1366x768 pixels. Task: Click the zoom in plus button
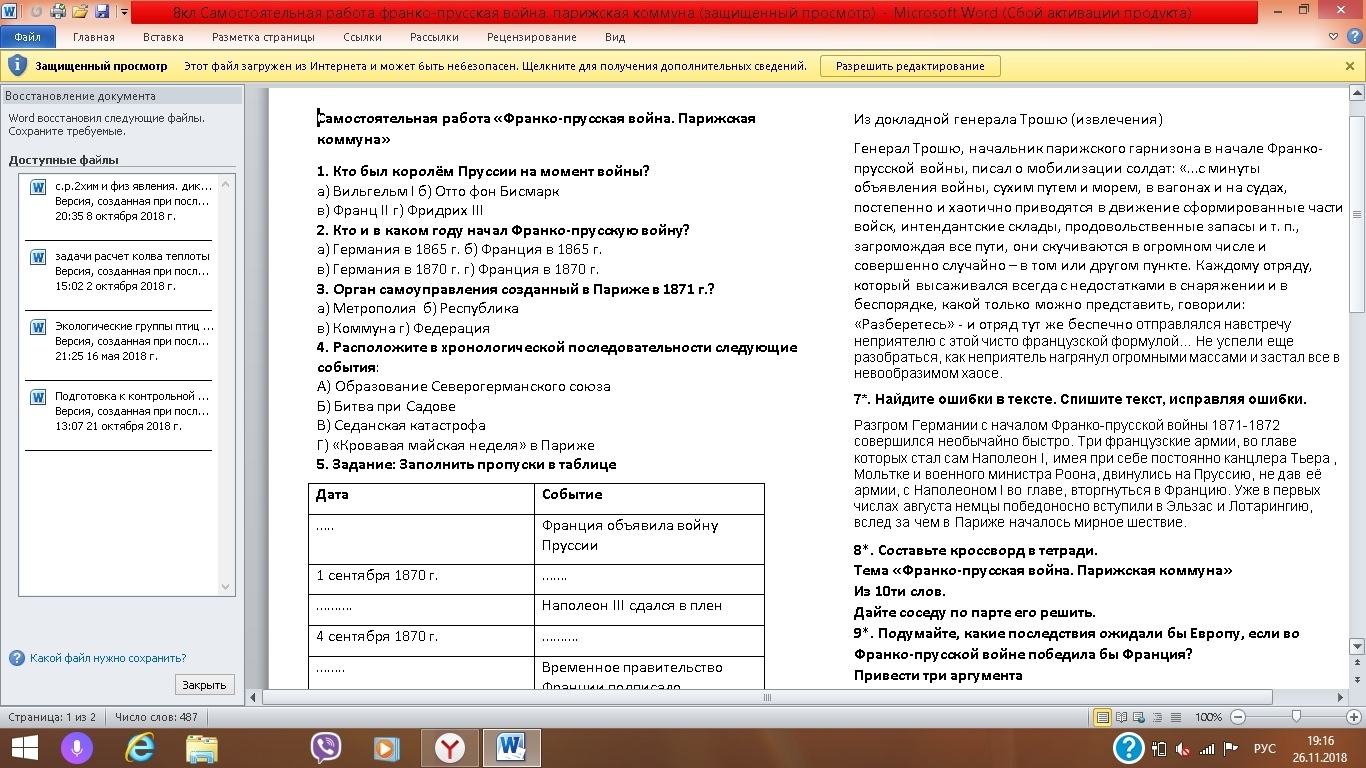click(1353, 717)
